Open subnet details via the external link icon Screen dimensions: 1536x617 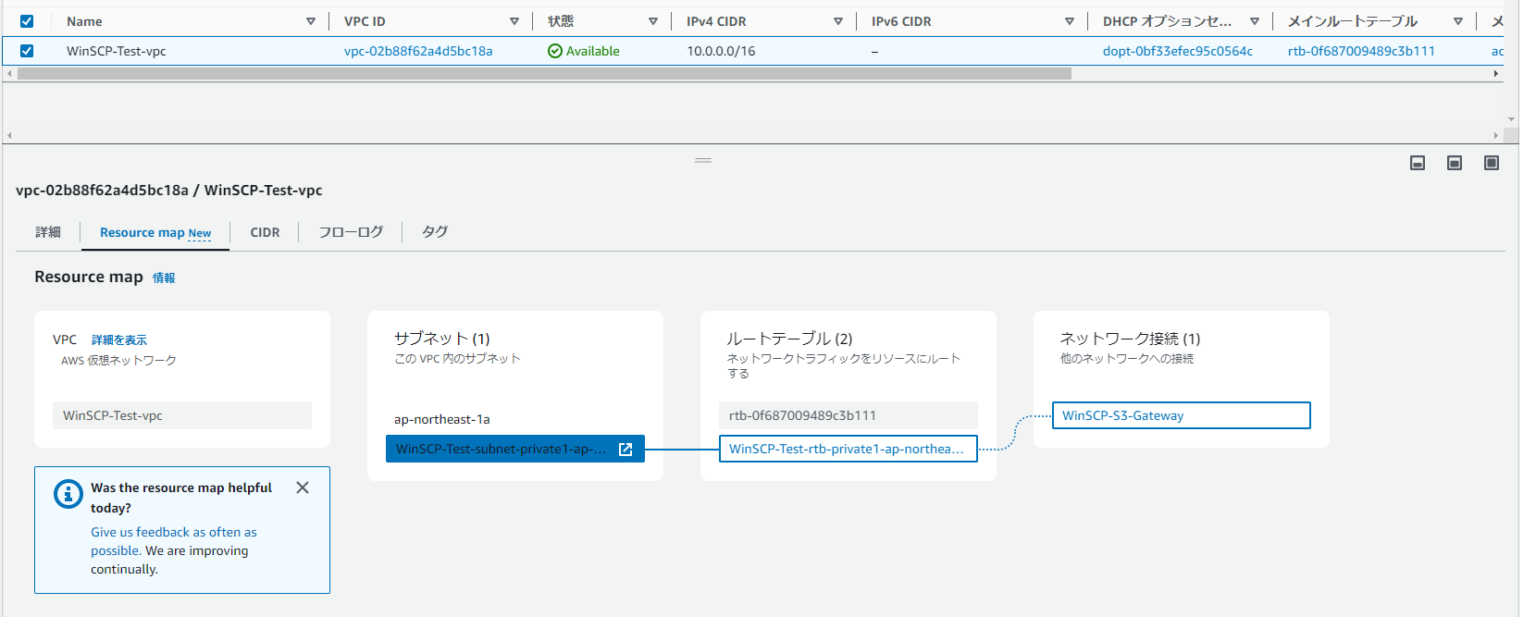tap(625, 448)
